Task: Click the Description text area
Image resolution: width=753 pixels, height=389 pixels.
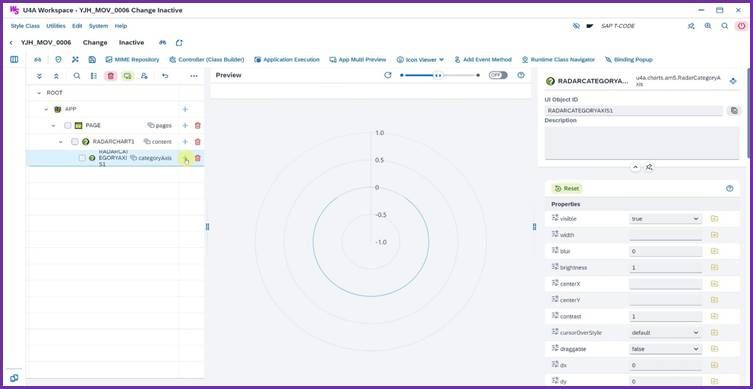Action: 642,143
